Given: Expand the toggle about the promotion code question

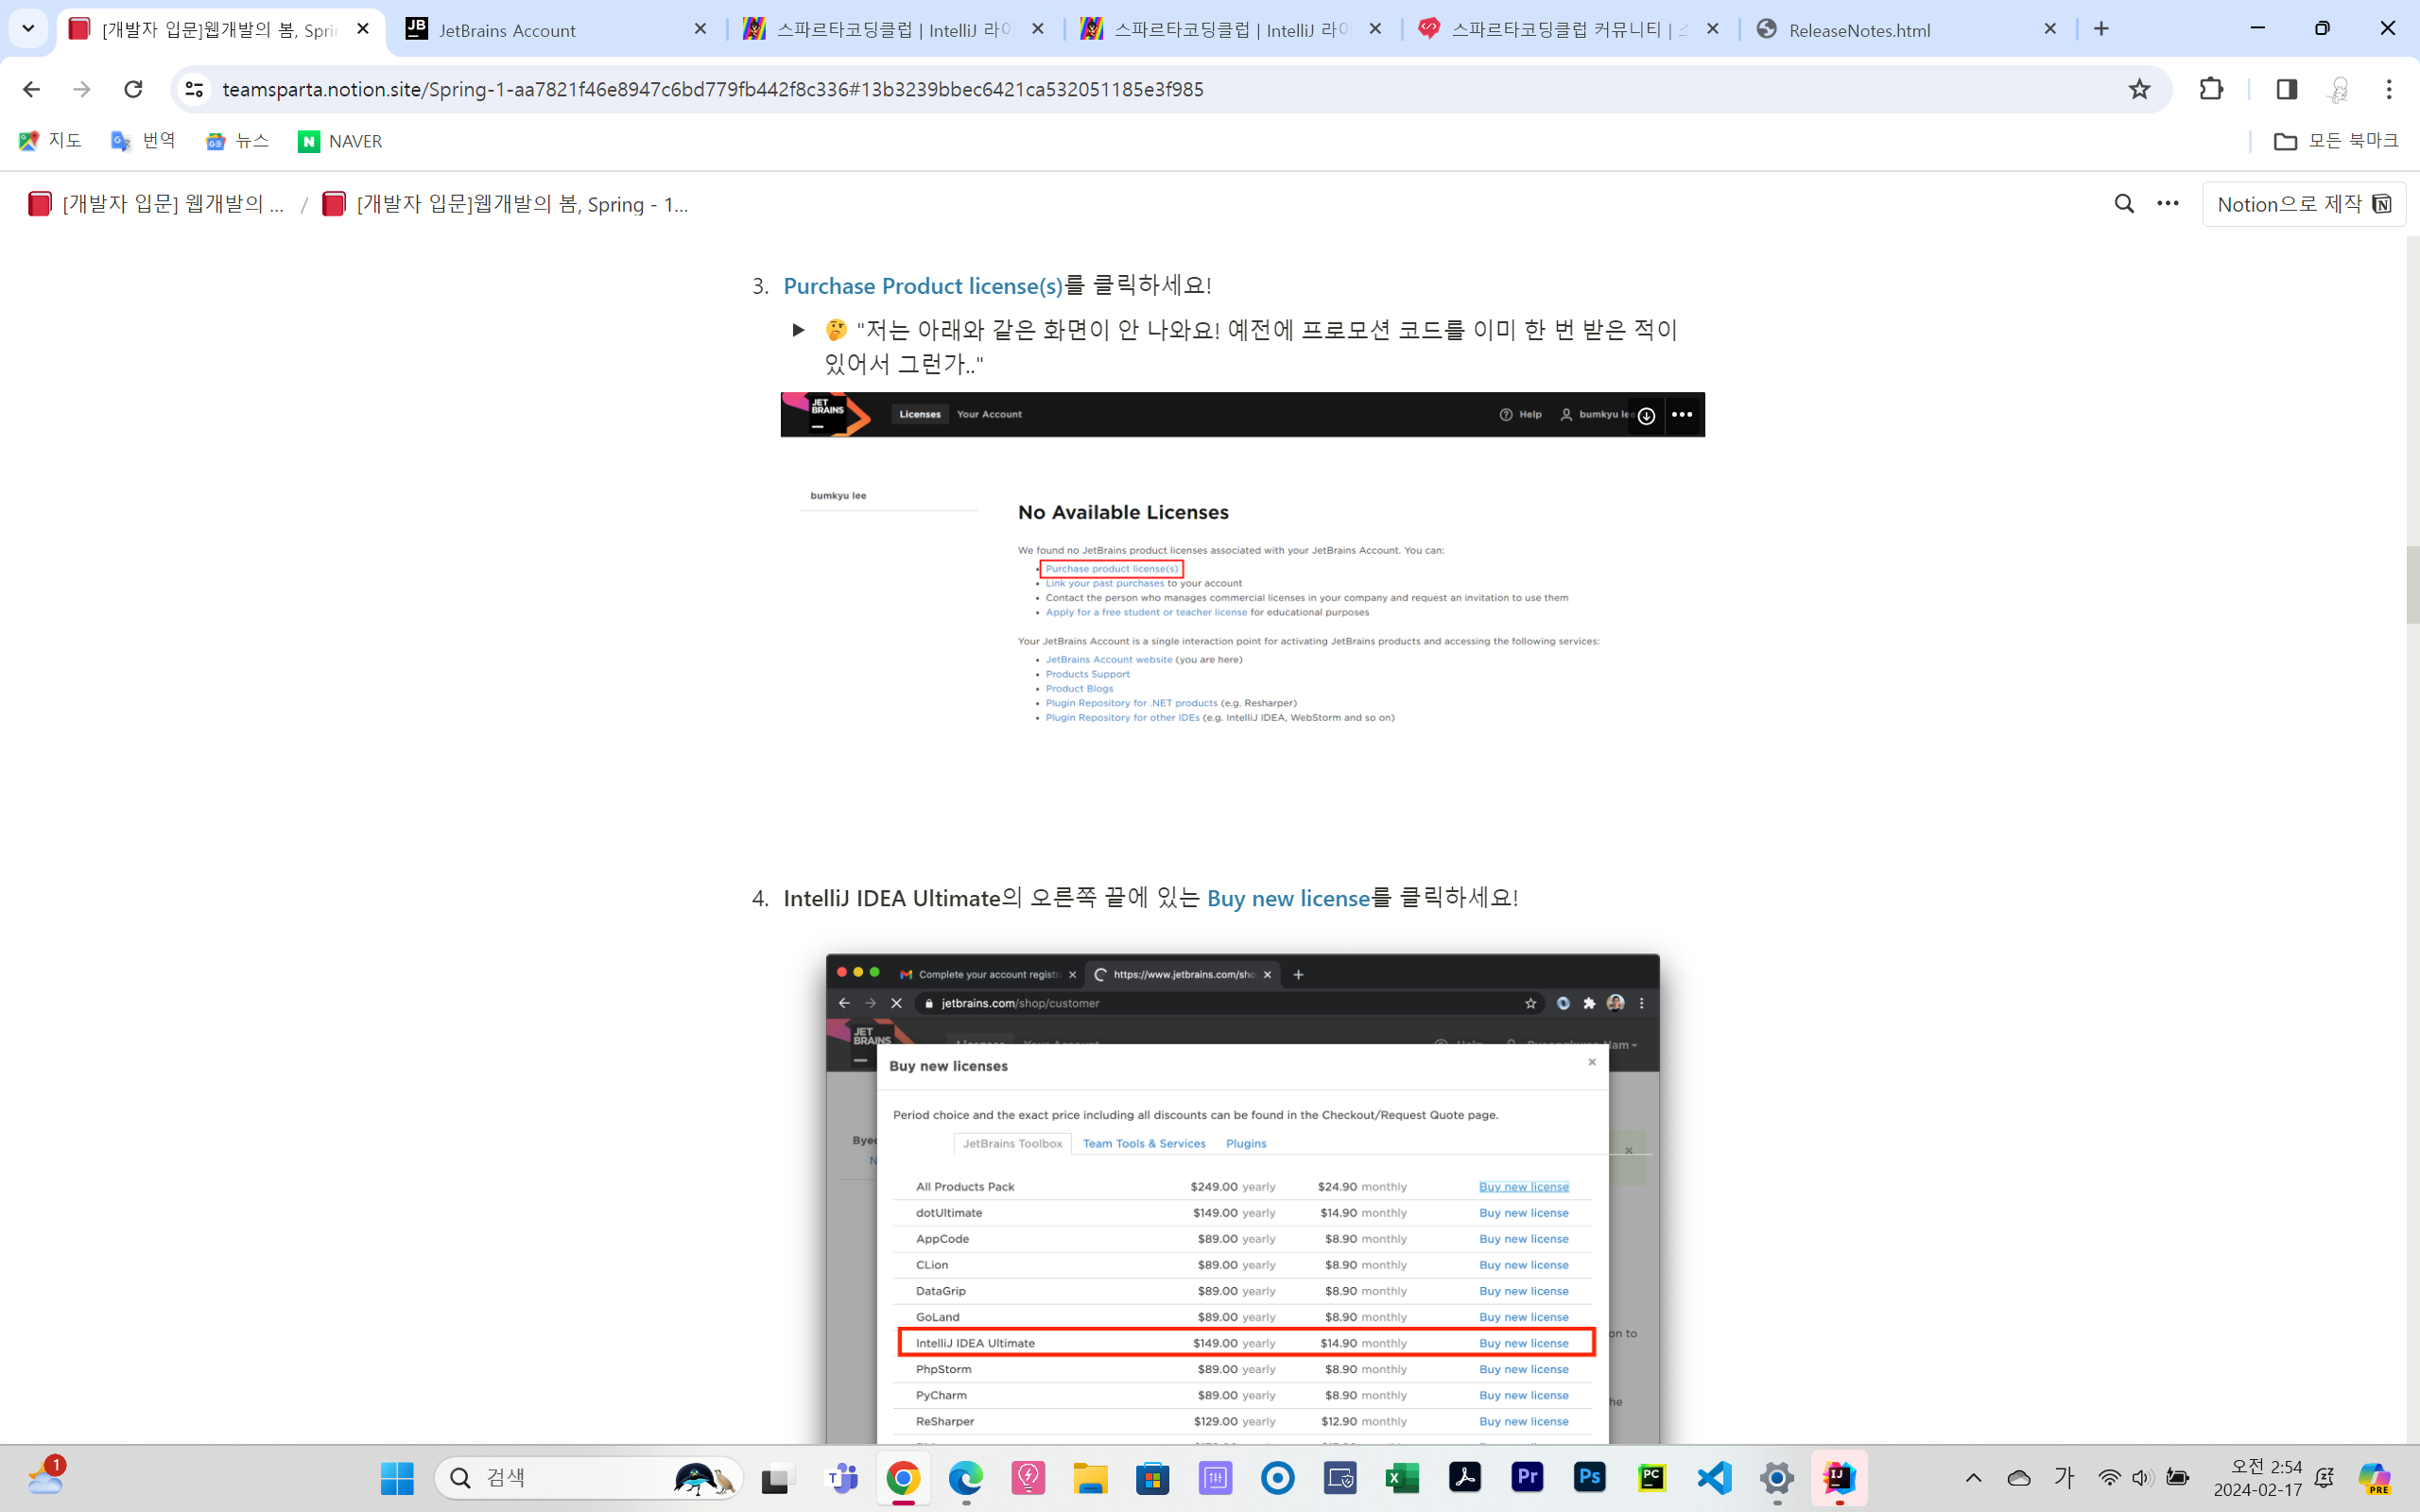Looking at the screenshot, I should (798, 330).
